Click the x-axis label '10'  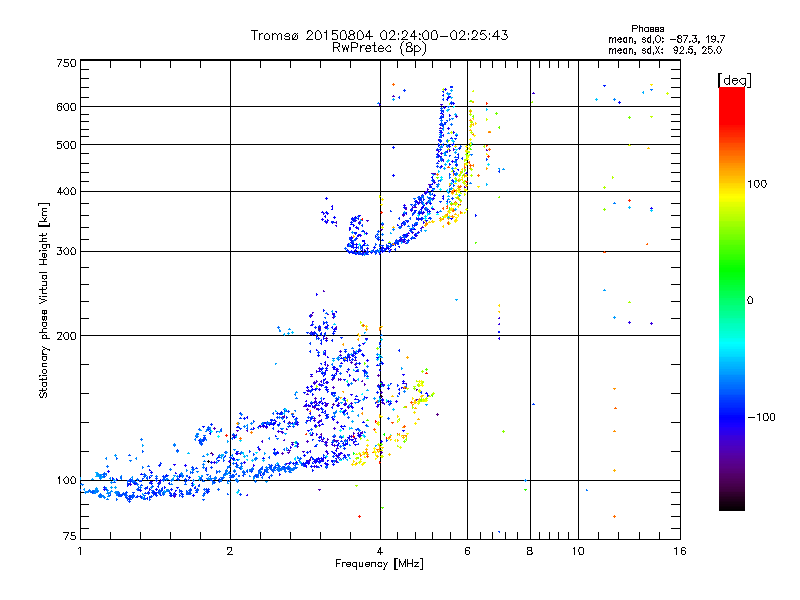(x=578, y=551)
